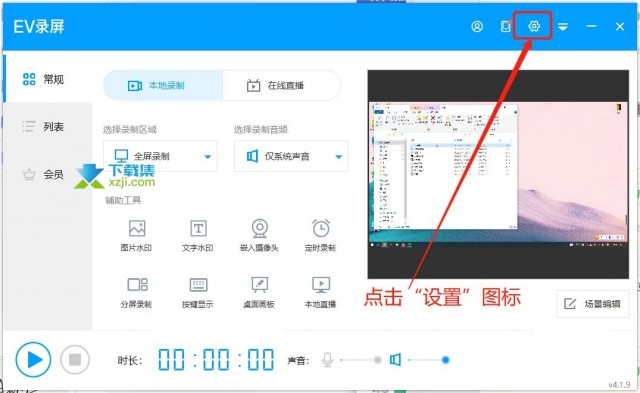
Task: Open the user account icon
Action: [x=477, y=27]
